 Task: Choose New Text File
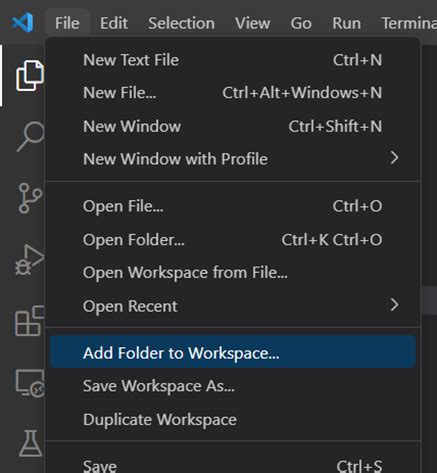click(233, 60)
